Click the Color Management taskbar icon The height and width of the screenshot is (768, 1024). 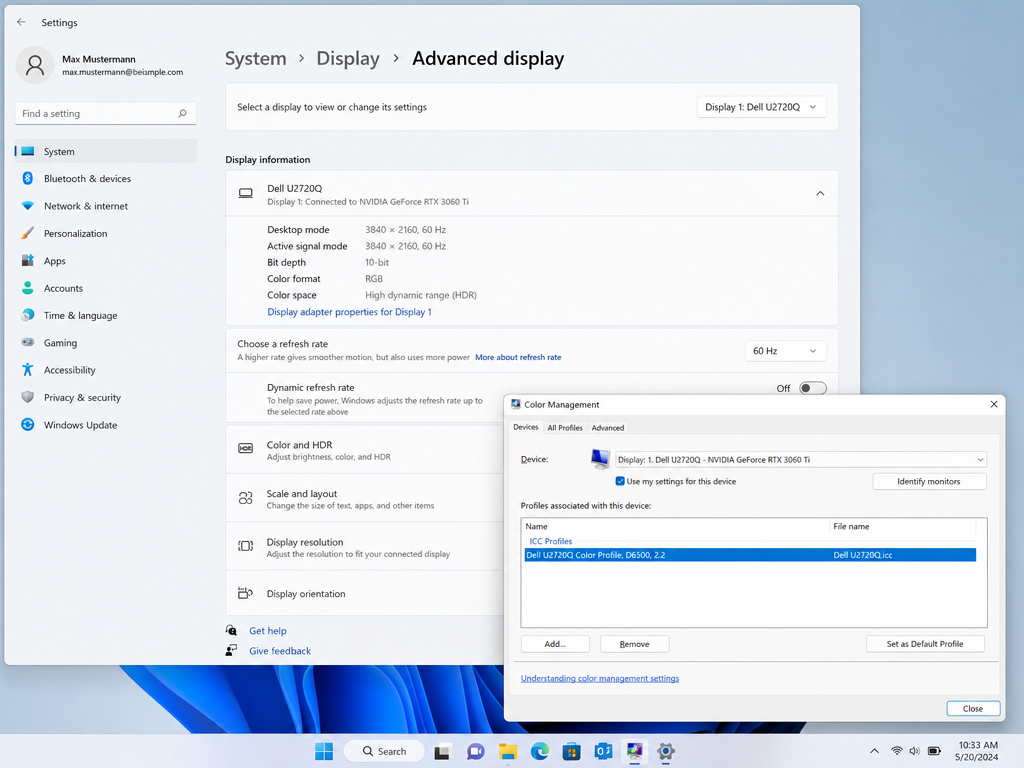tap(634, 752)
